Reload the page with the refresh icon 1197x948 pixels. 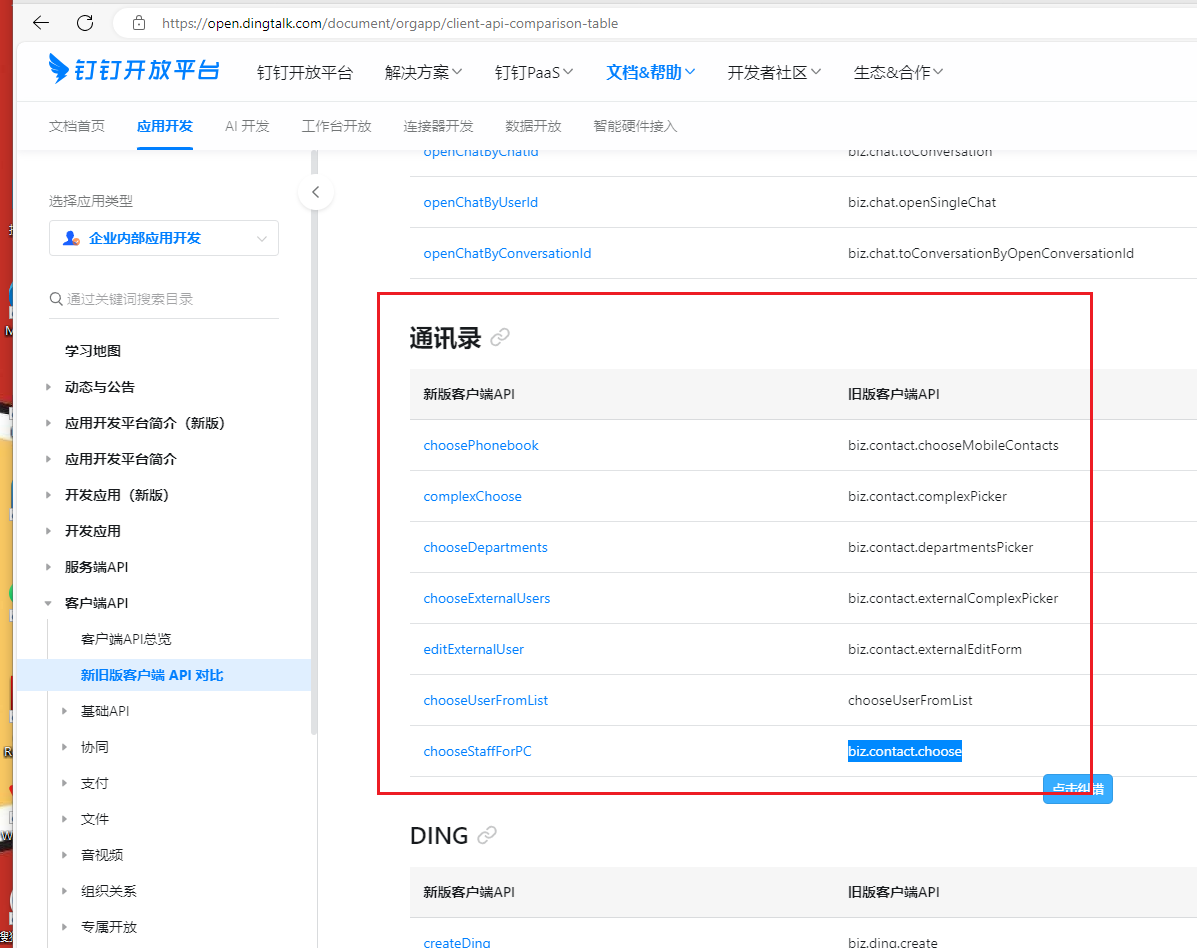pos(85,23)
